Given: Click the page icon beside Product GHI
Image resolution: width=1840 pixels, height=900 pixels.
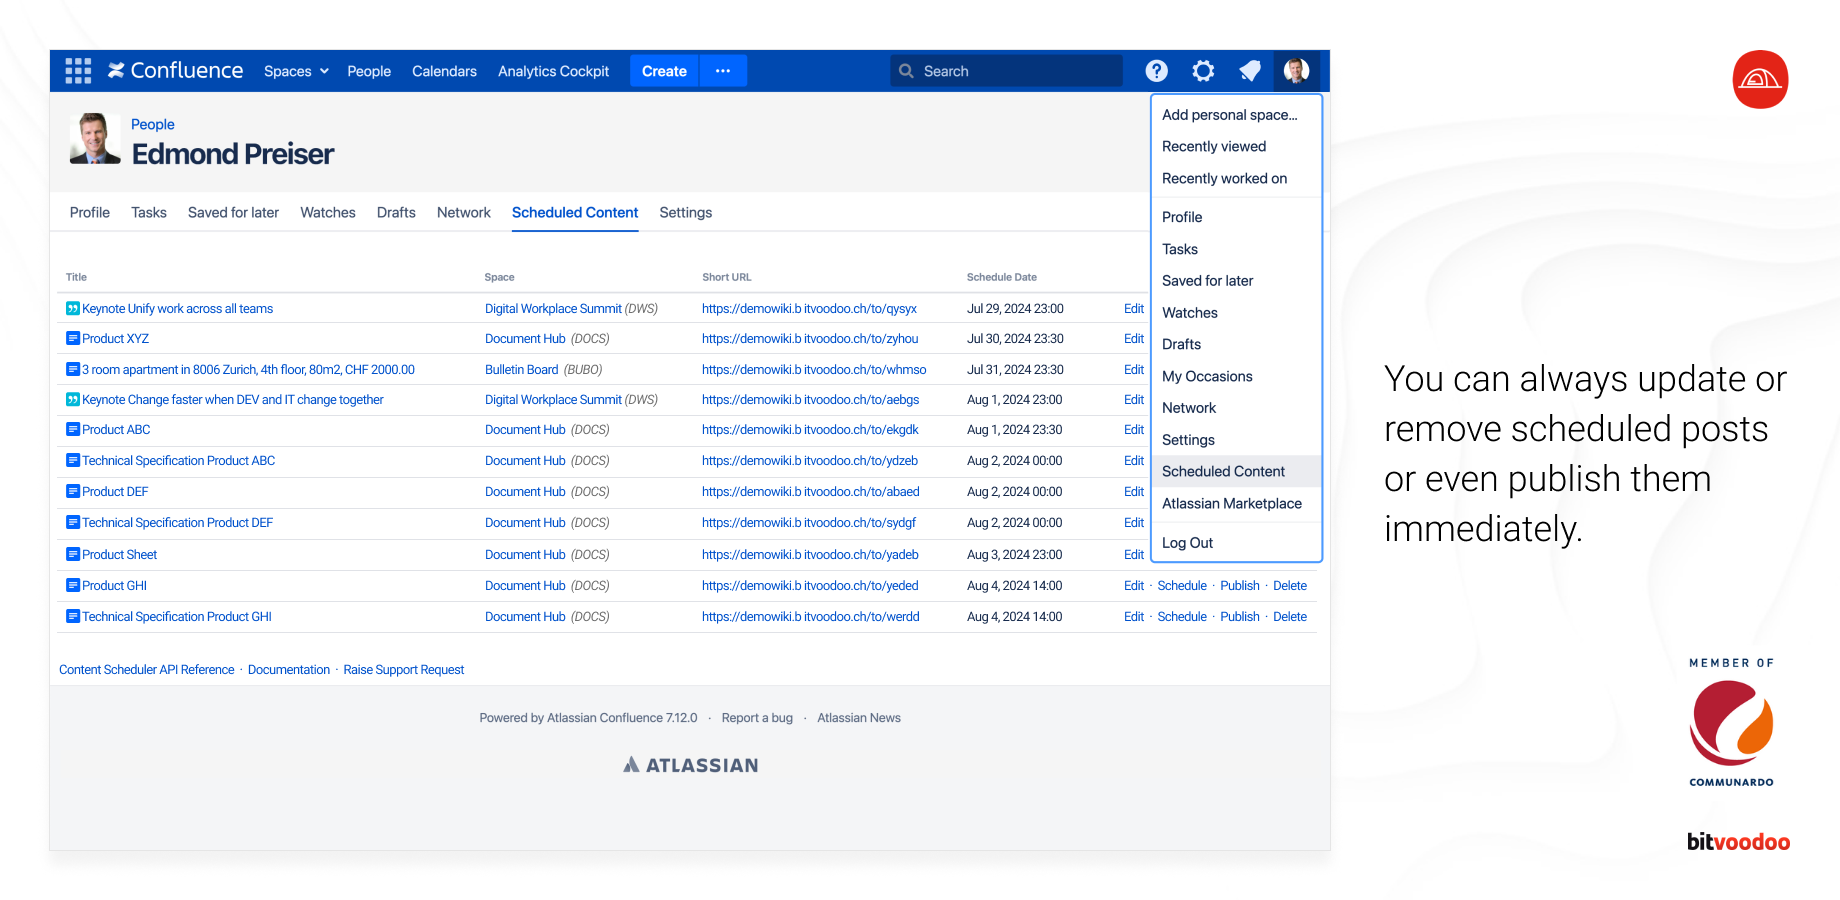Looking at the screenshot, I should (x=73, y=586).
